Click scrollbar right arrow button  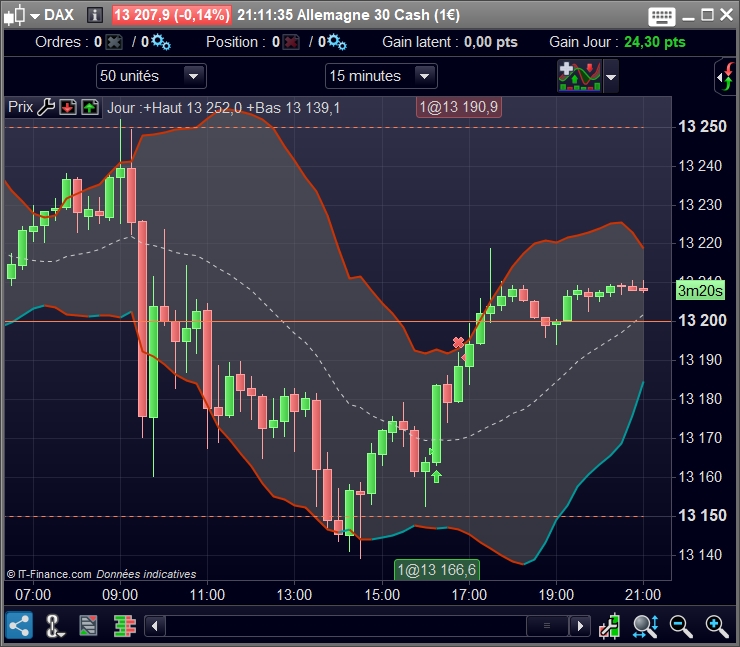pyautogui.click(x=580, y=627)
